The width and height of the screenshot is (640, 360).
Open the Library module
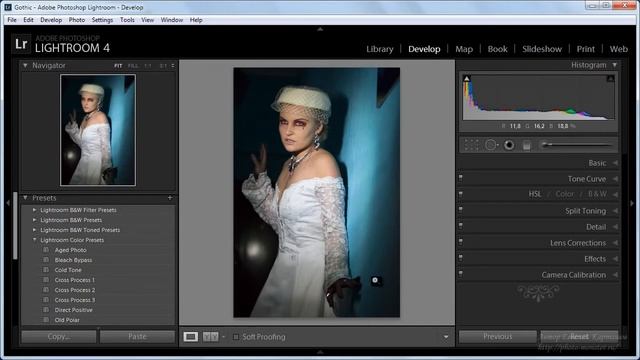pos(380,49)
